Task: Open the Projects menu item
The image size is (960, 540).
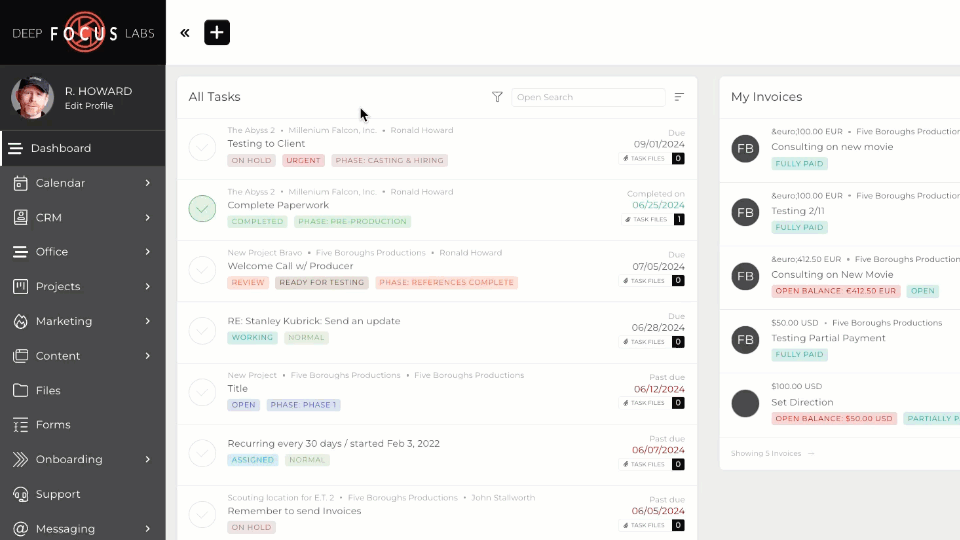Action: pos(83,287)
